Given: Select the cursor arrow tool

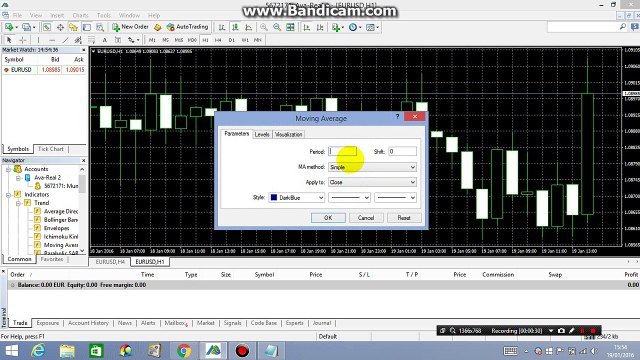Looking at the screenshot, I should tap(9, 40).
